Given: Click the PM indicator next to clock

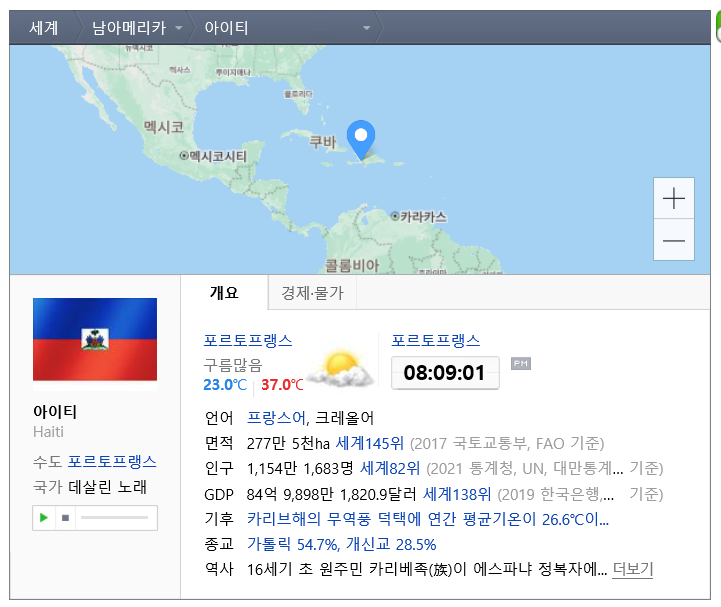Looking at the screenshot, I should [521, 364].
